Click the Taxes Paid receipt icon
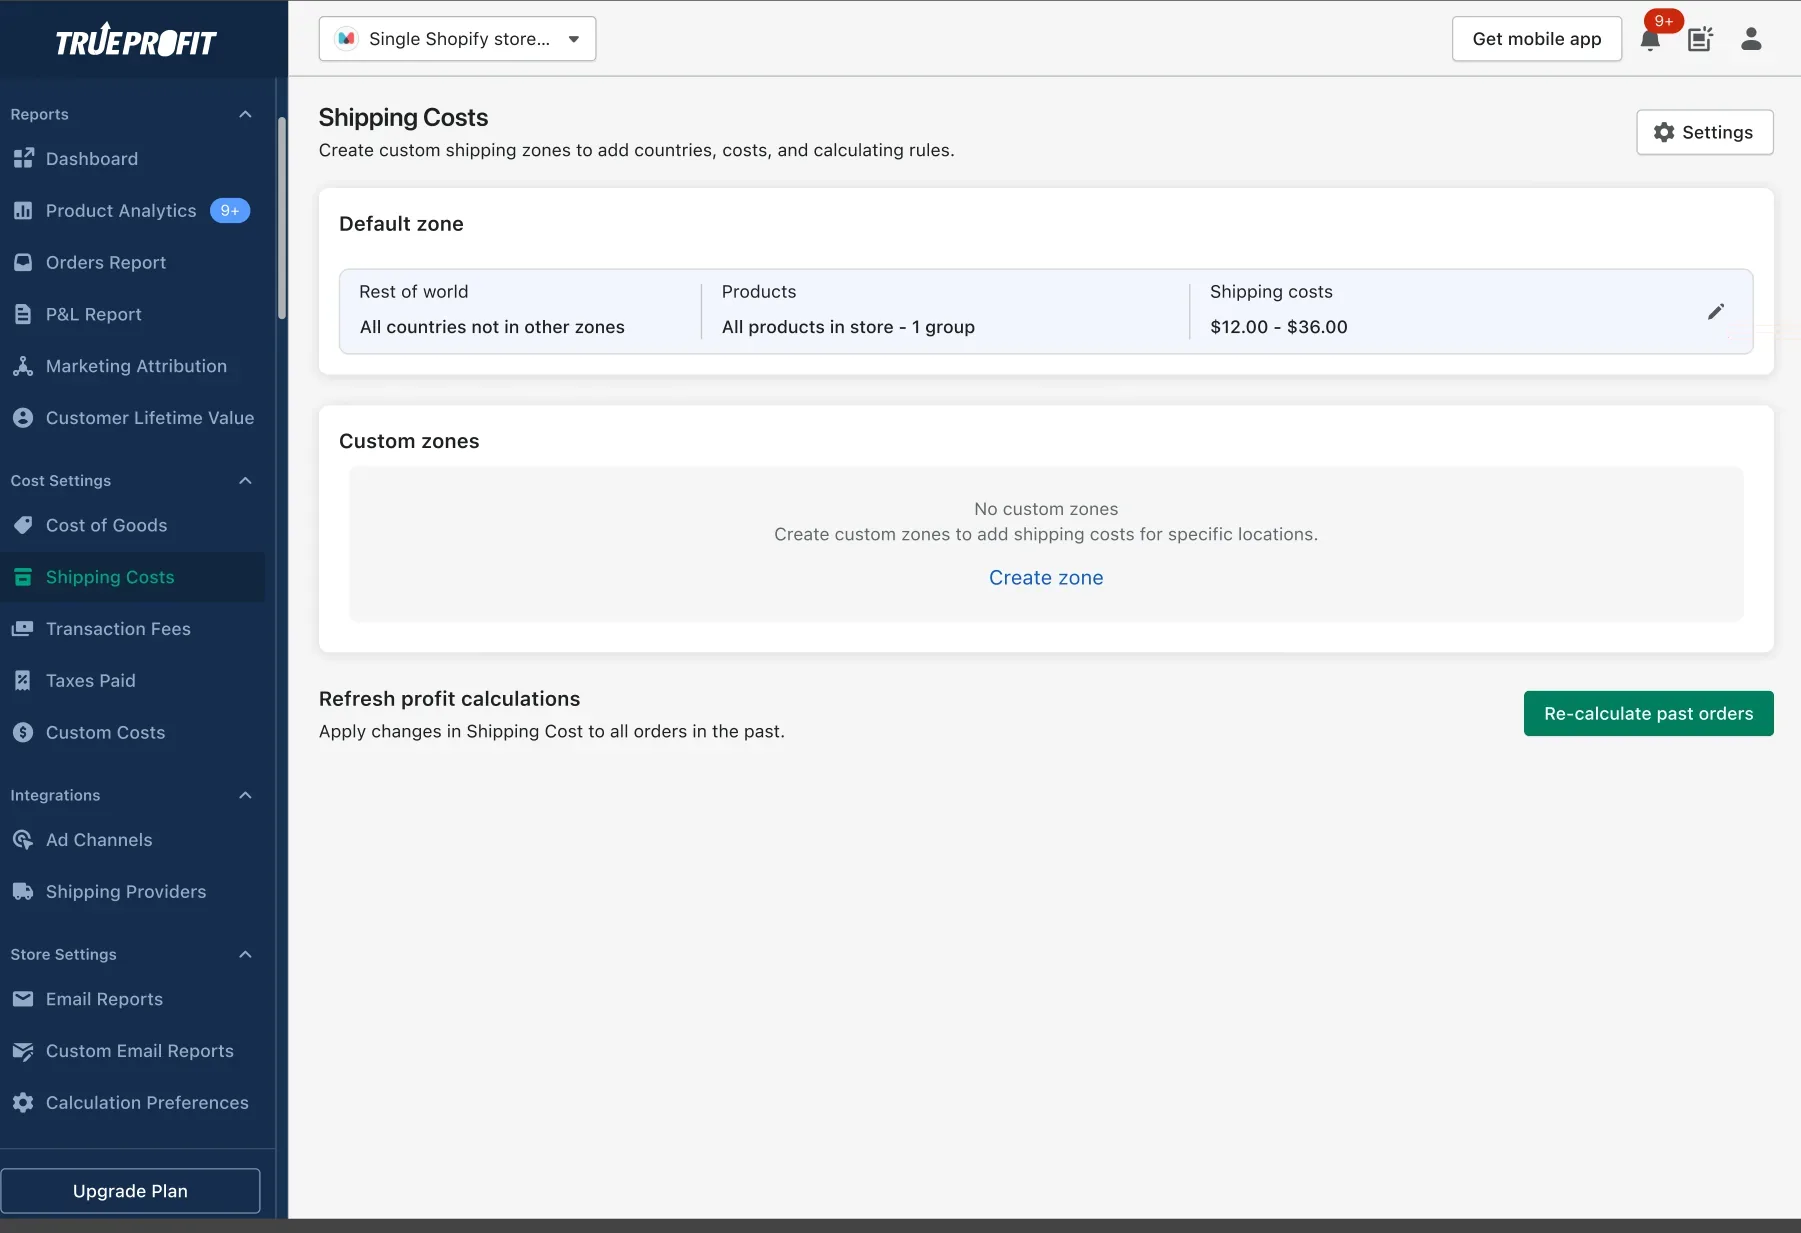 (23, 681)
